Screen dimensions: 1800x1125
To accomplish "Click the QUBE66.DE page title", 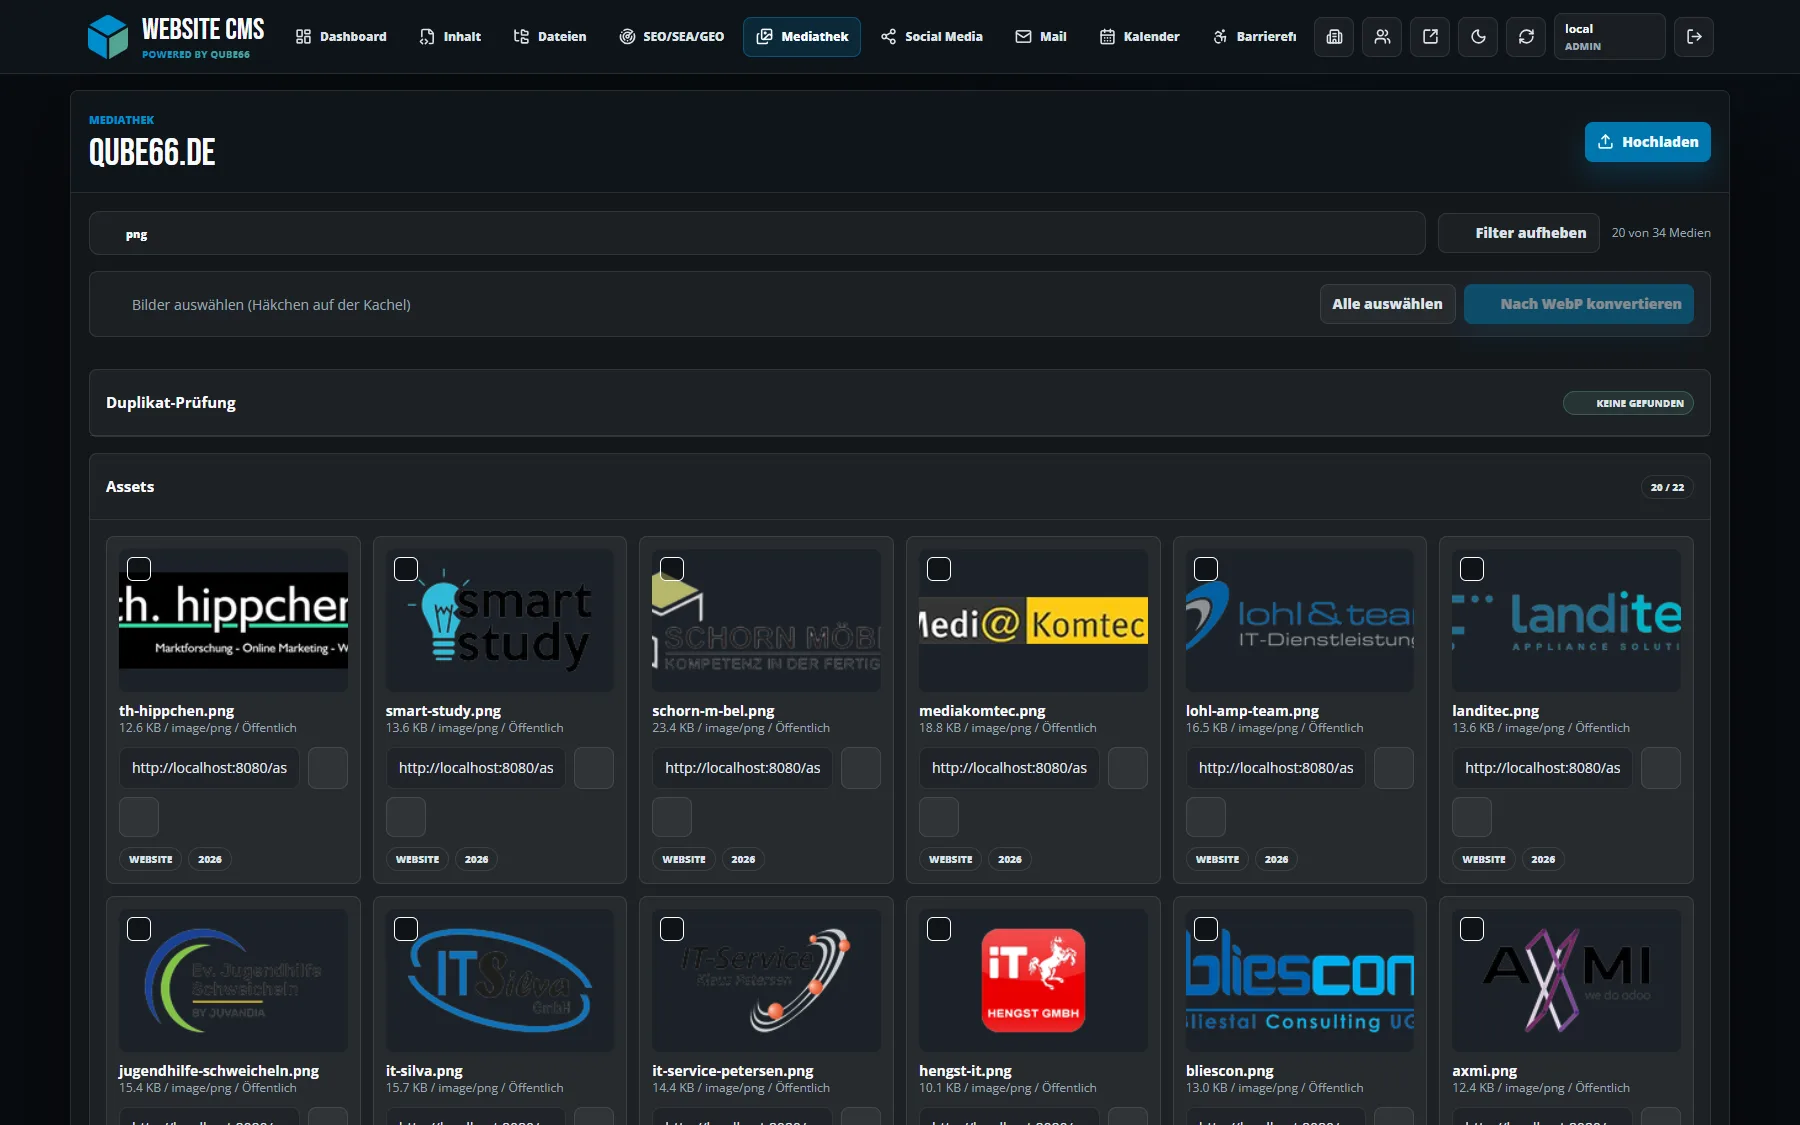I will (x=152, y=152).
